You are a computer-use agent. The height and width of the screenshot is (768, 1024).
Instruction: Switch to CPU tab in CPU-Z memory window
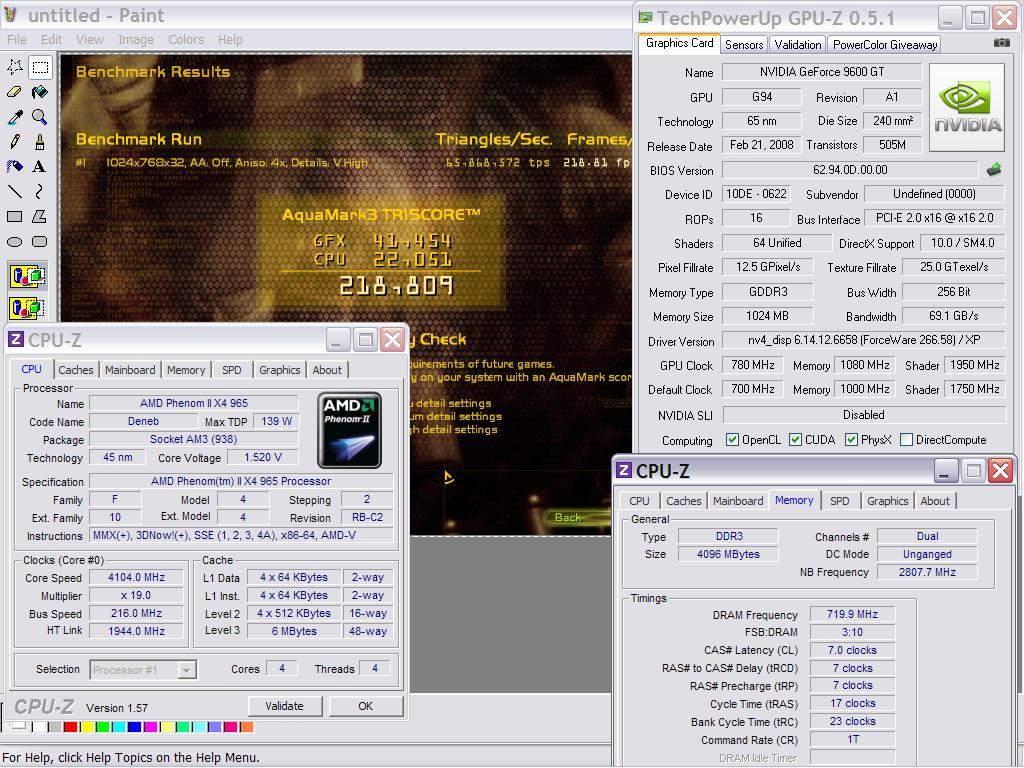pyautogui.click(x=639, y=501)
